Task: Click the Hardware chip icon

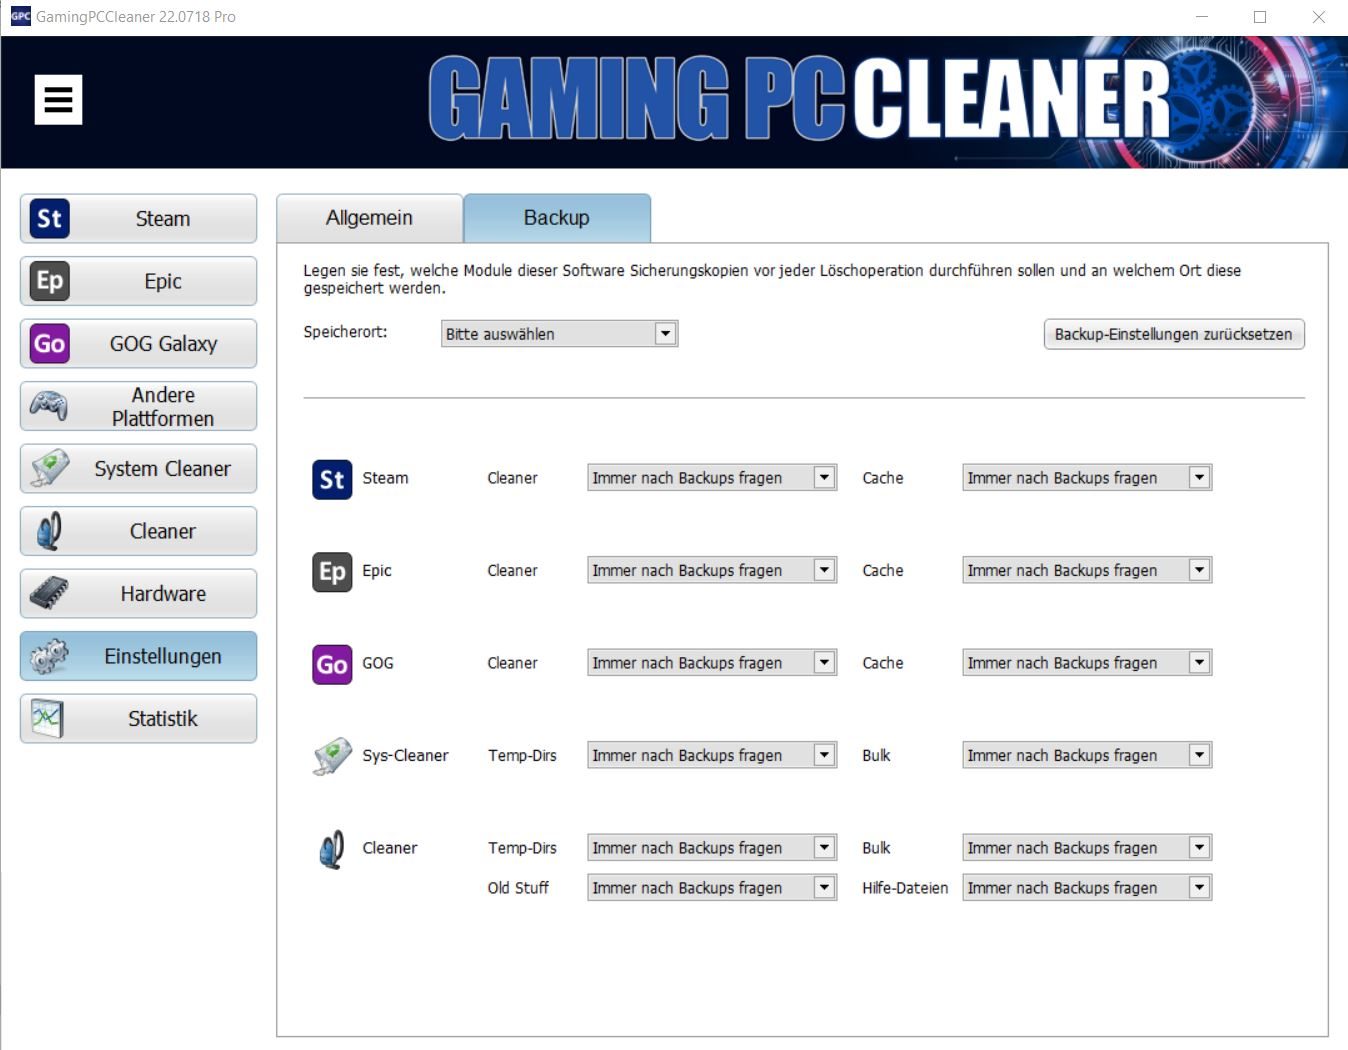Action: [x=49, y=594]
